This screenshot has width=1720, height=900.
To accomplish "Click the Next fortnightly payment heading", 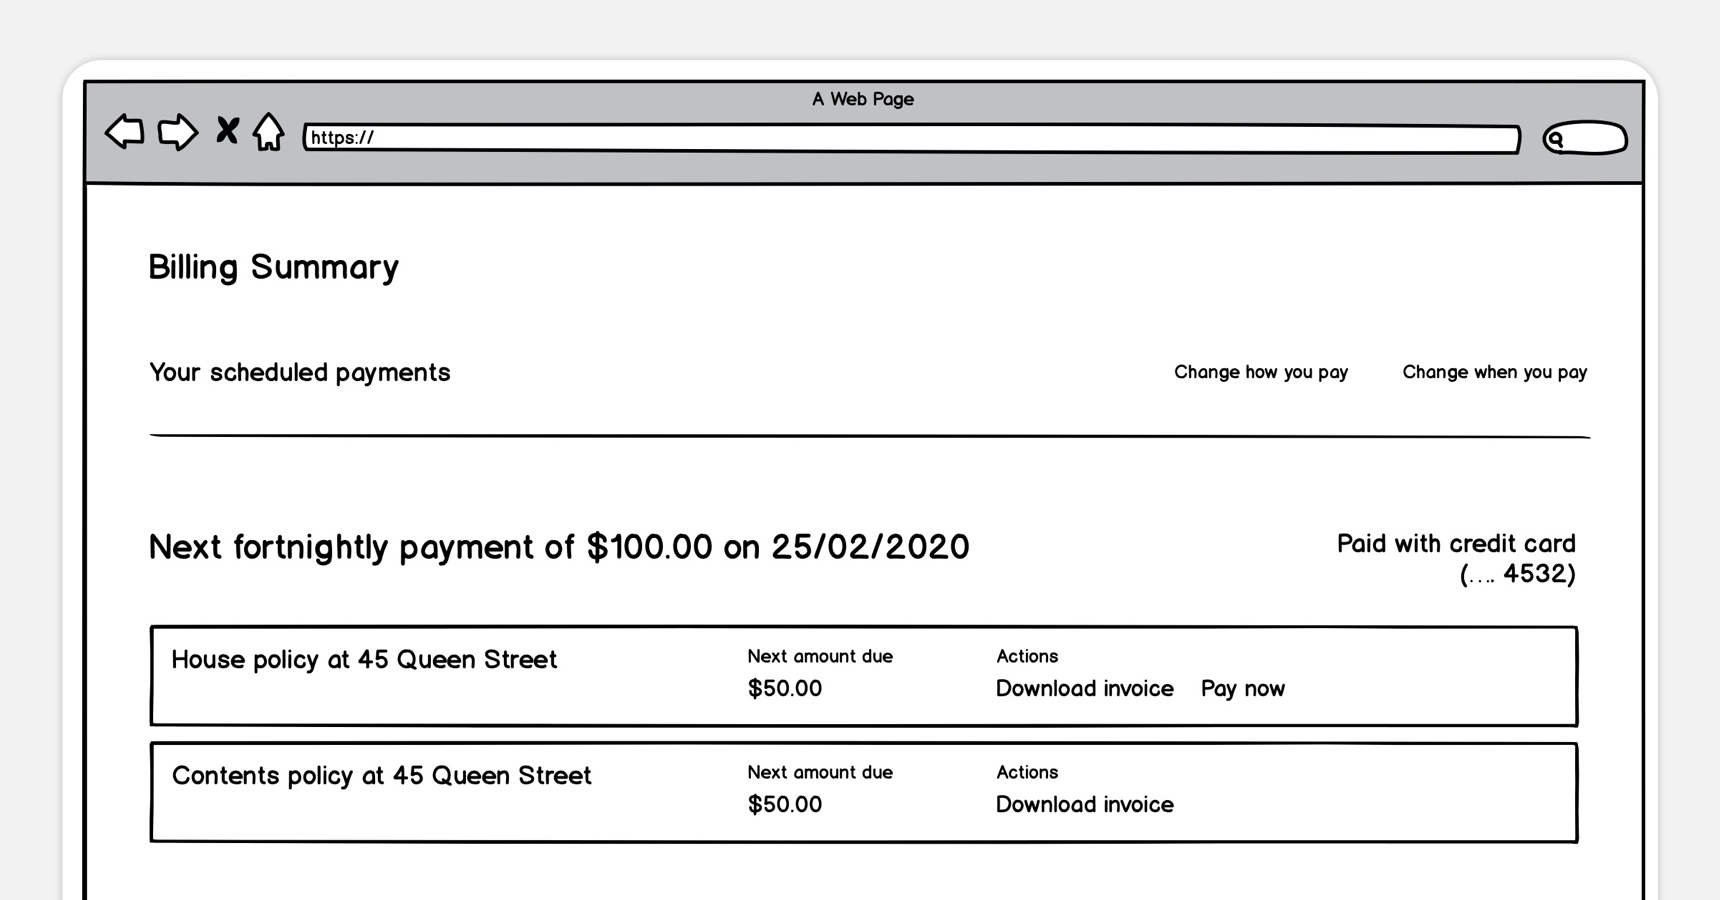I will [x=558, y=547].
